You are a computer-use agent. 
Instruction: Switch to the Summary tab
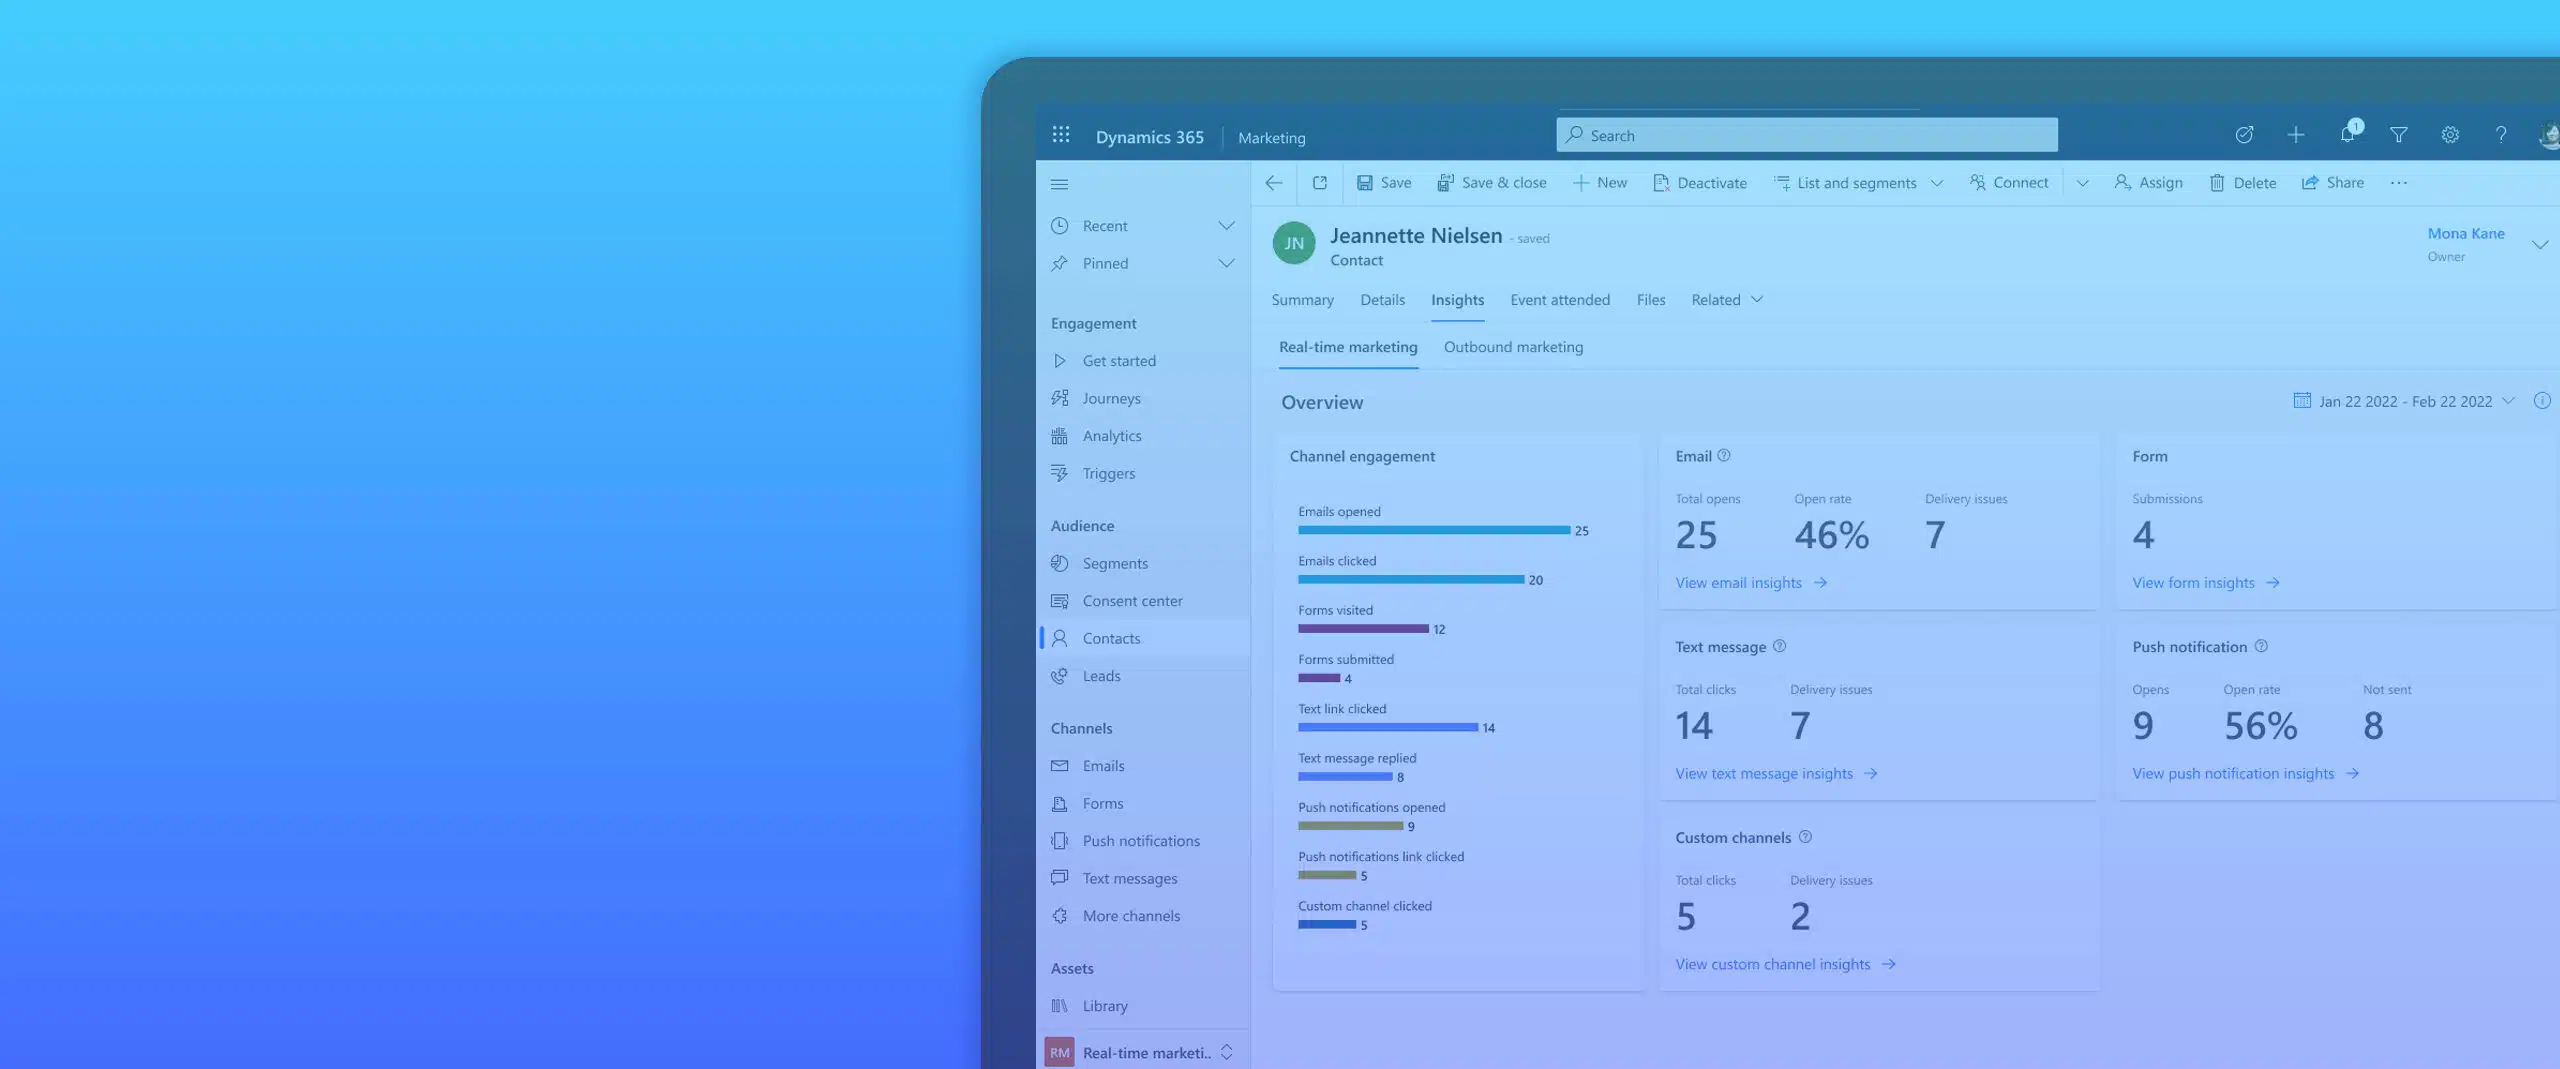pyautogui.click(x=1302, y=300)
